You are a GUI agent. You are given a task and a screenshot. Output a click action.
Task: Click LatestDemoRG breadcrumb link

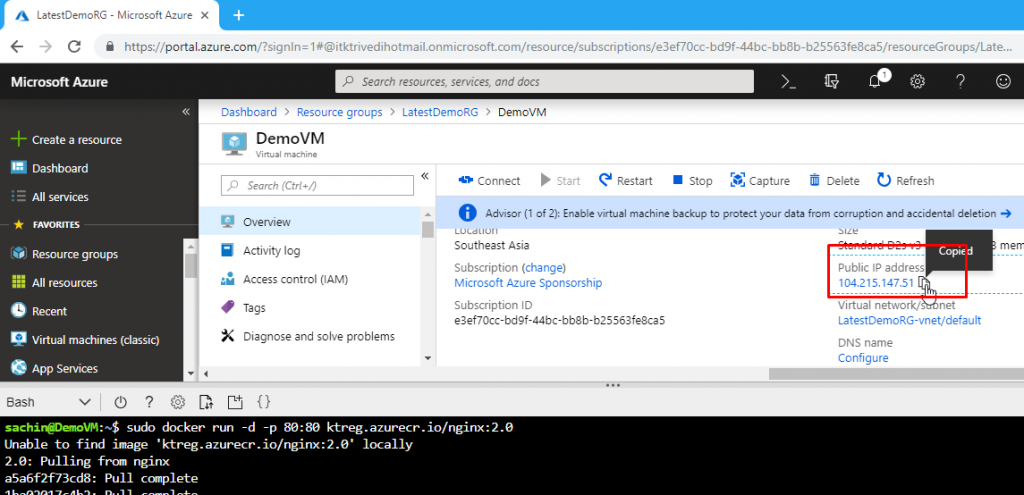(440, 112)
